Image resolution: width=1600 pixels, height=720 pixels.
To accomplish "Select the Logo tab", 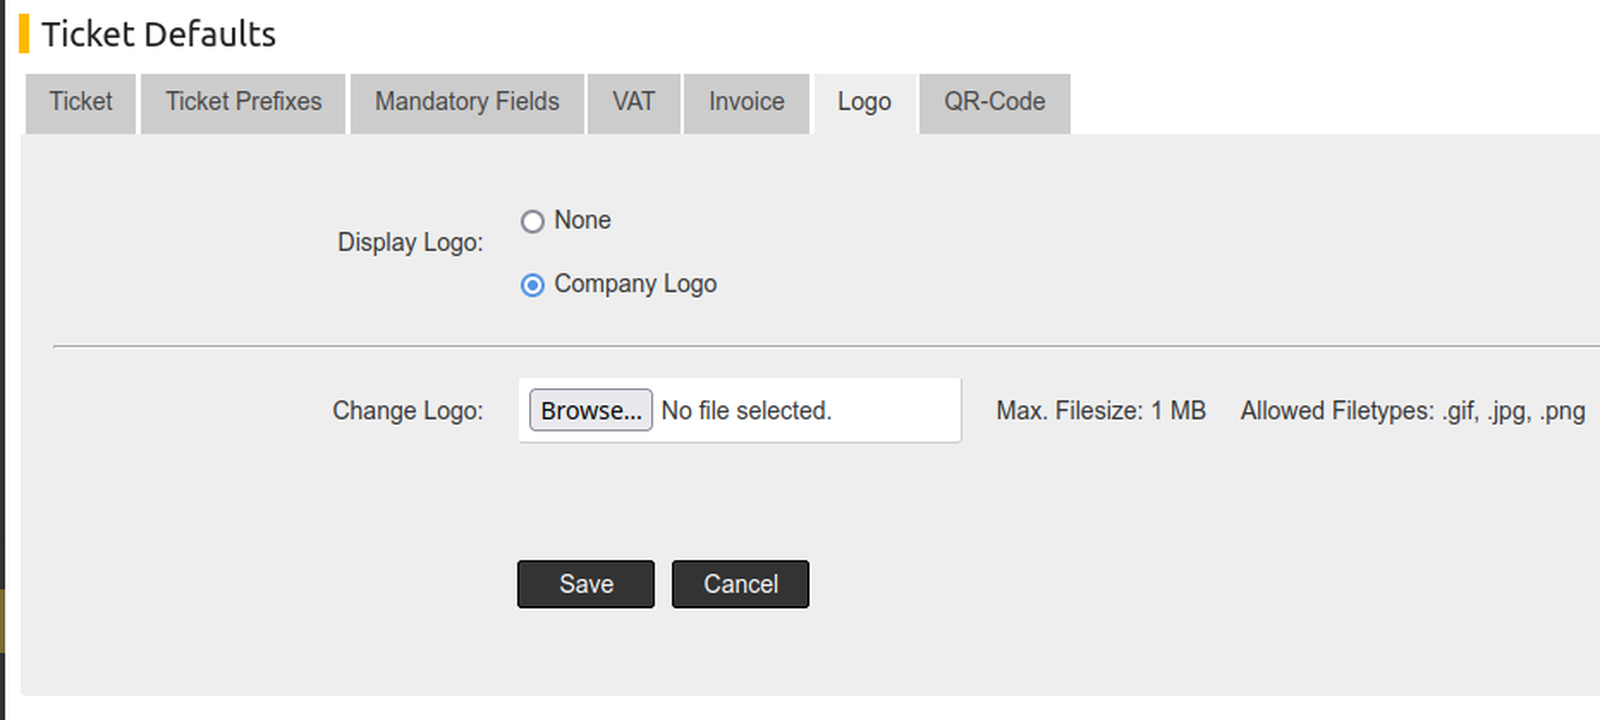I will click(x=864, y=102).
